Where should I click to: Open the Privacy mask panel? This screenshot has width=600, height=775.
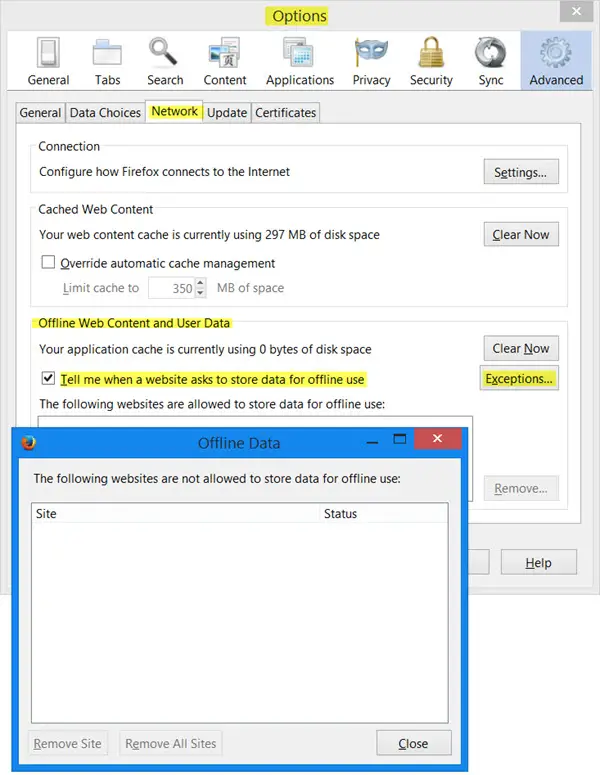[371, 61]
